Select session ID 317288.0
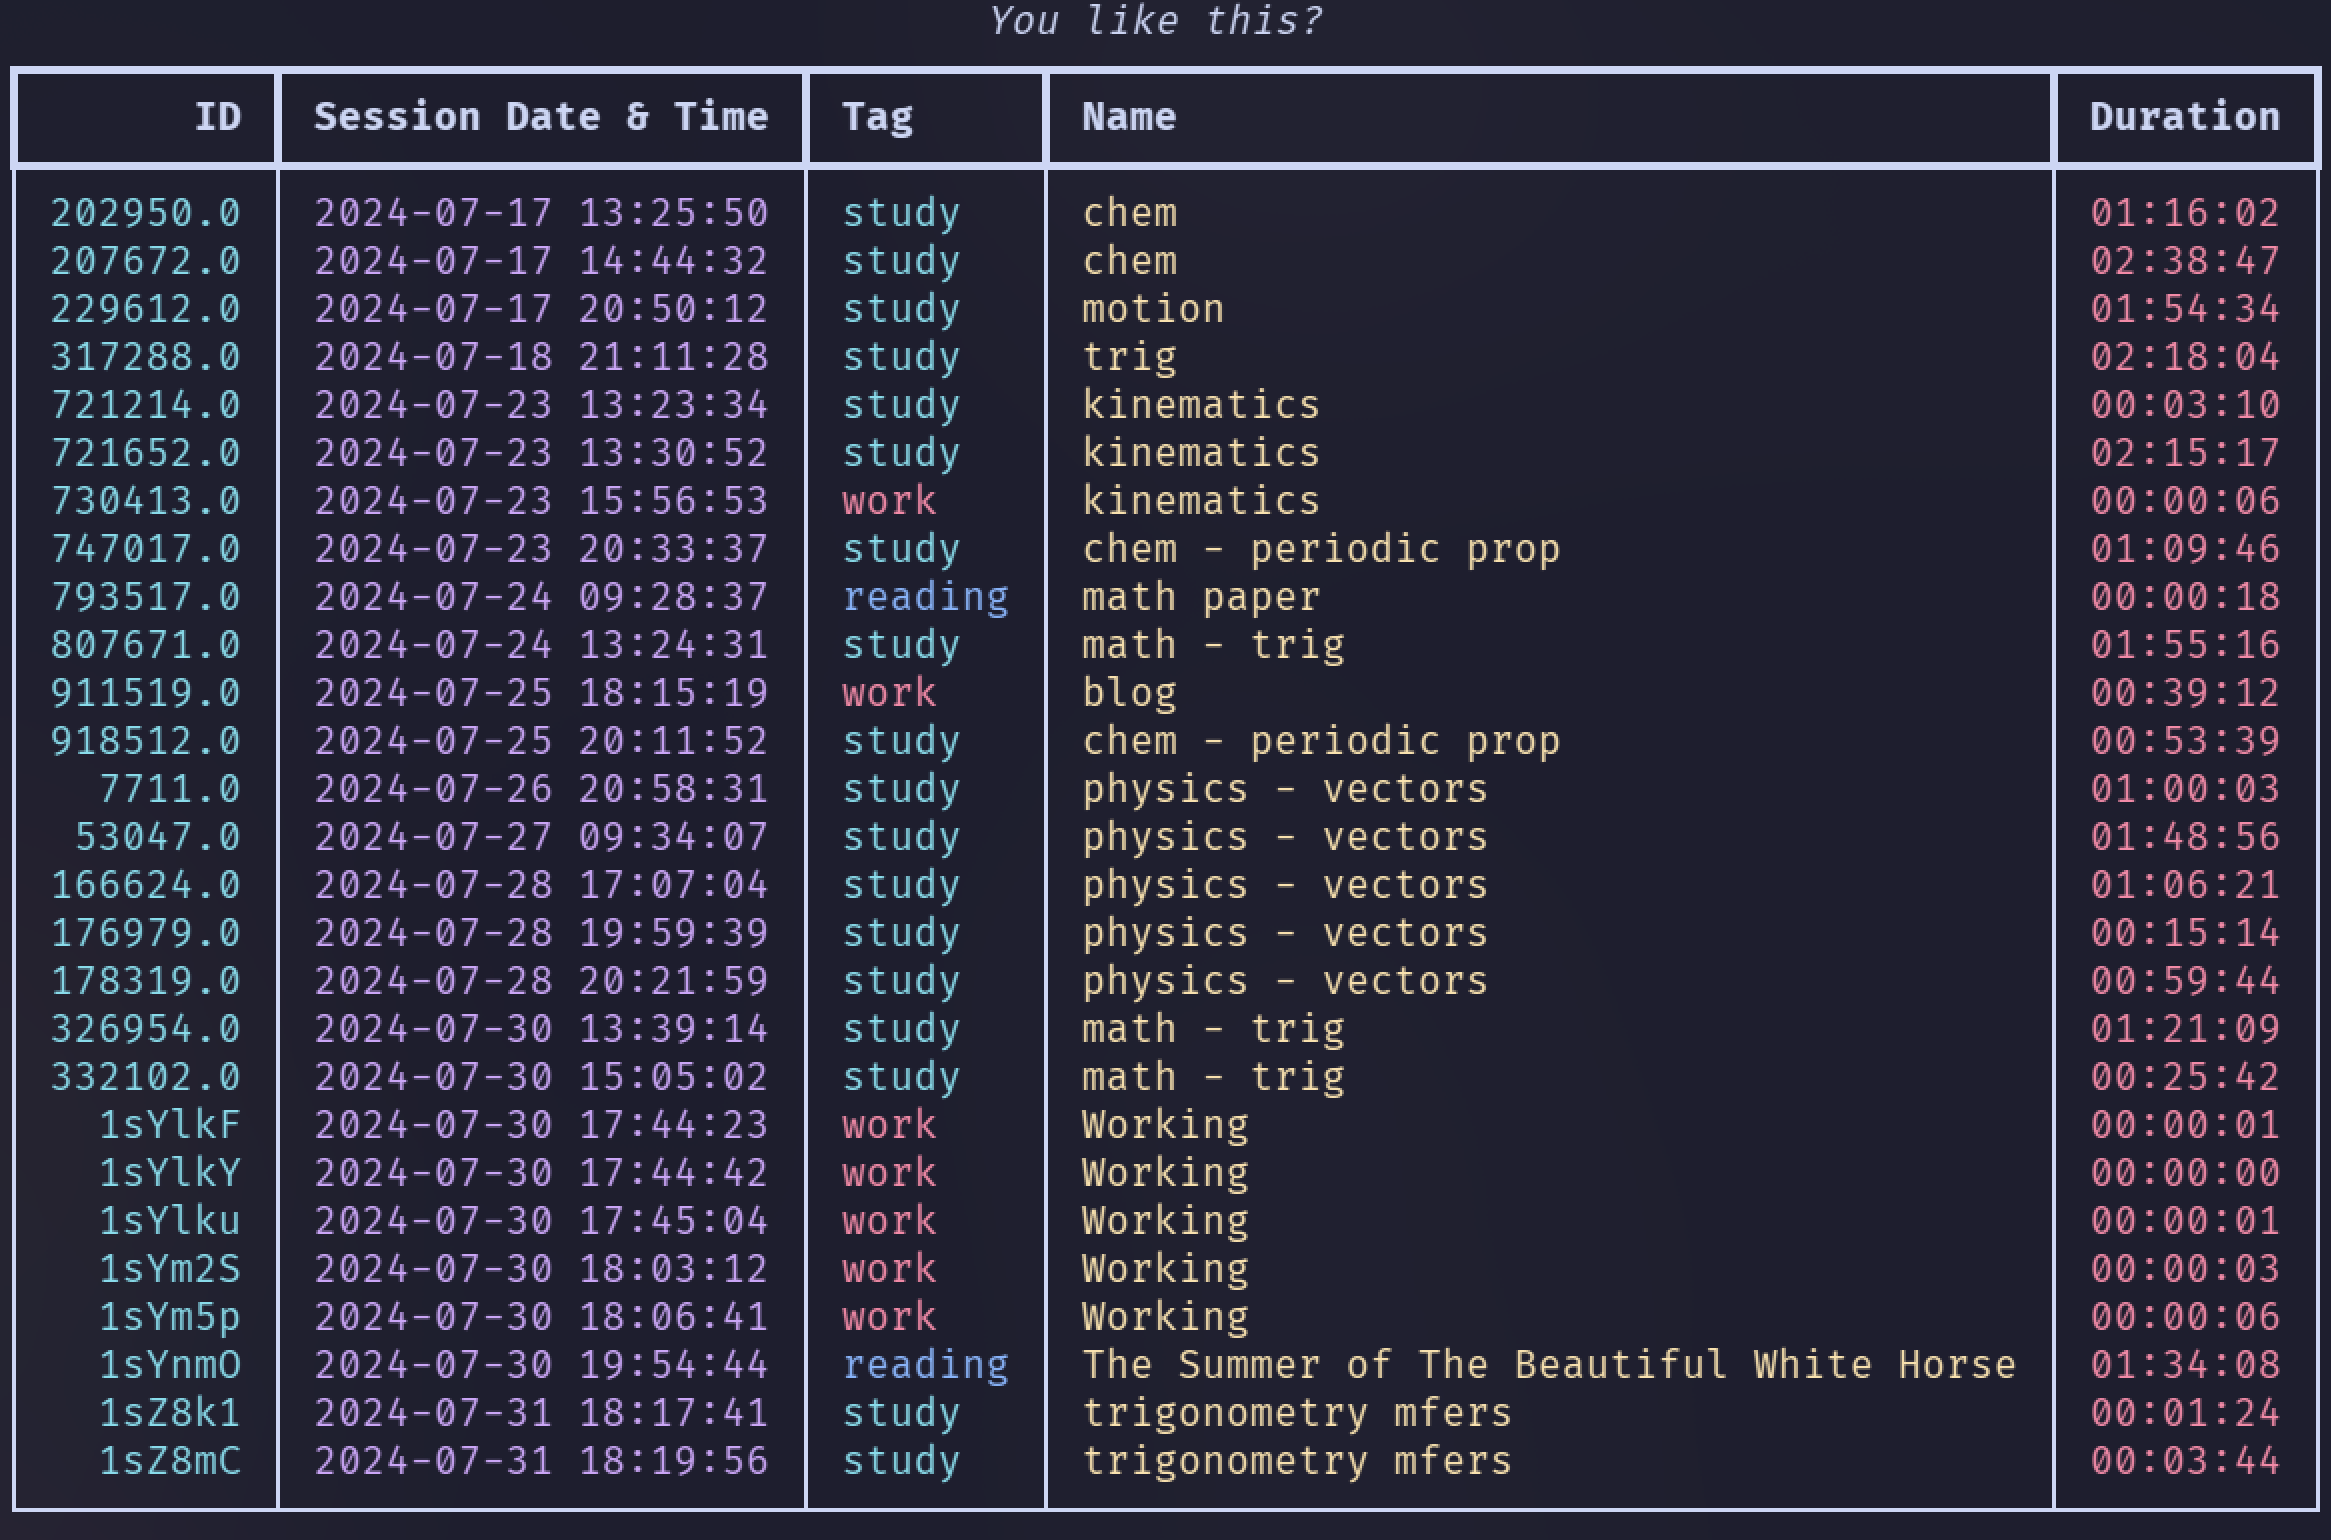This screenshot has width=2331, height=1540. click(x=146, y=357)
